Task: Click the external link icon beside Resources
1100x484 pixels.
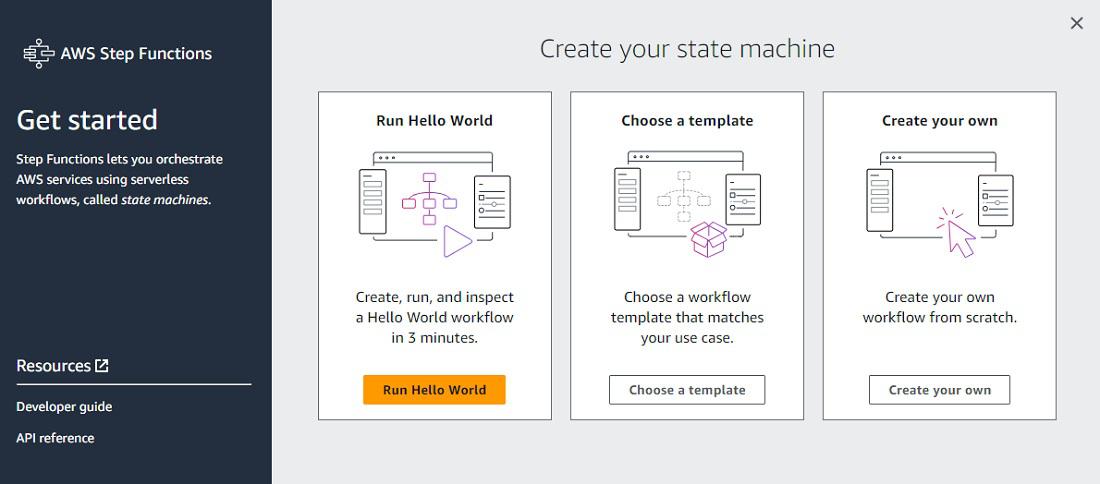Action: coord(101,366)
